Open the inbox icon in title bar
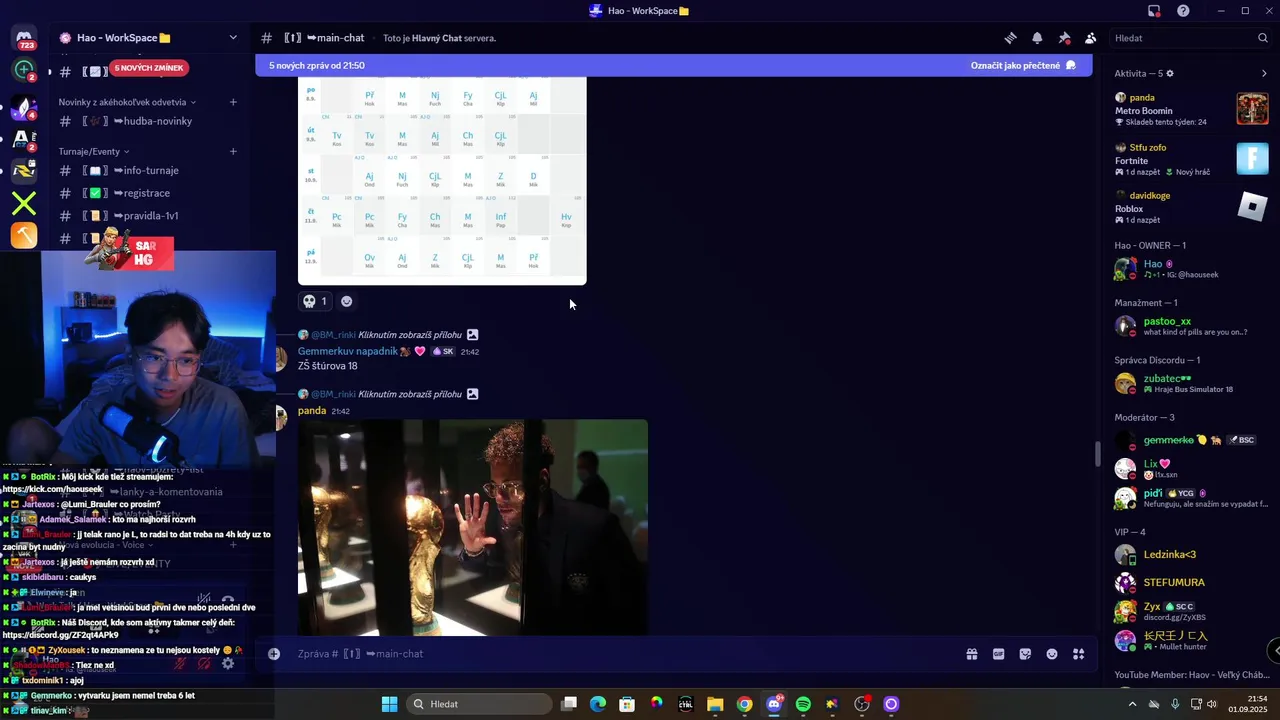Viewport: 1280px width, 720px height. pyautogui.click(x=1154, y=11)
